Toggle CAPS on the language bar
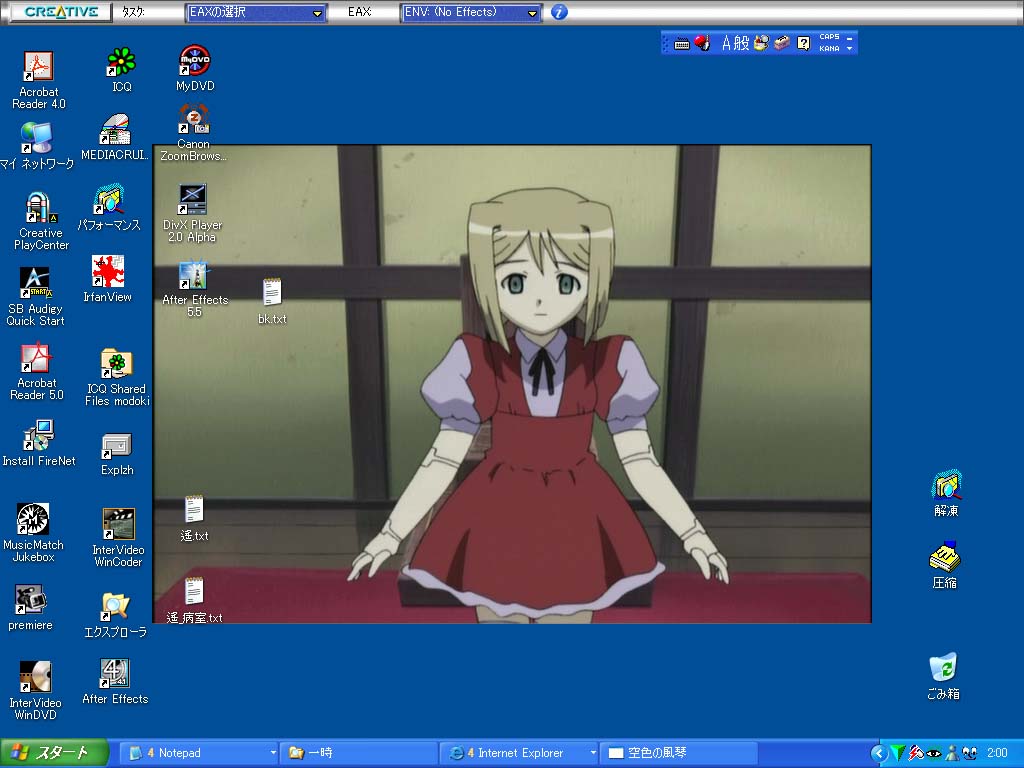1024x768 pixels. pyautogui.click(x=829, y=37)
